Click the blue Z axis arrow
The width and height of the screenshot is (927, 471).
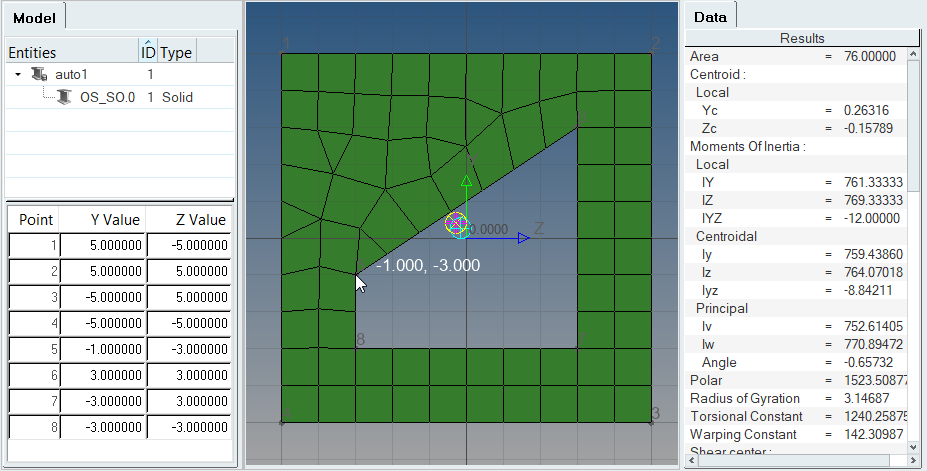(522, 238)
